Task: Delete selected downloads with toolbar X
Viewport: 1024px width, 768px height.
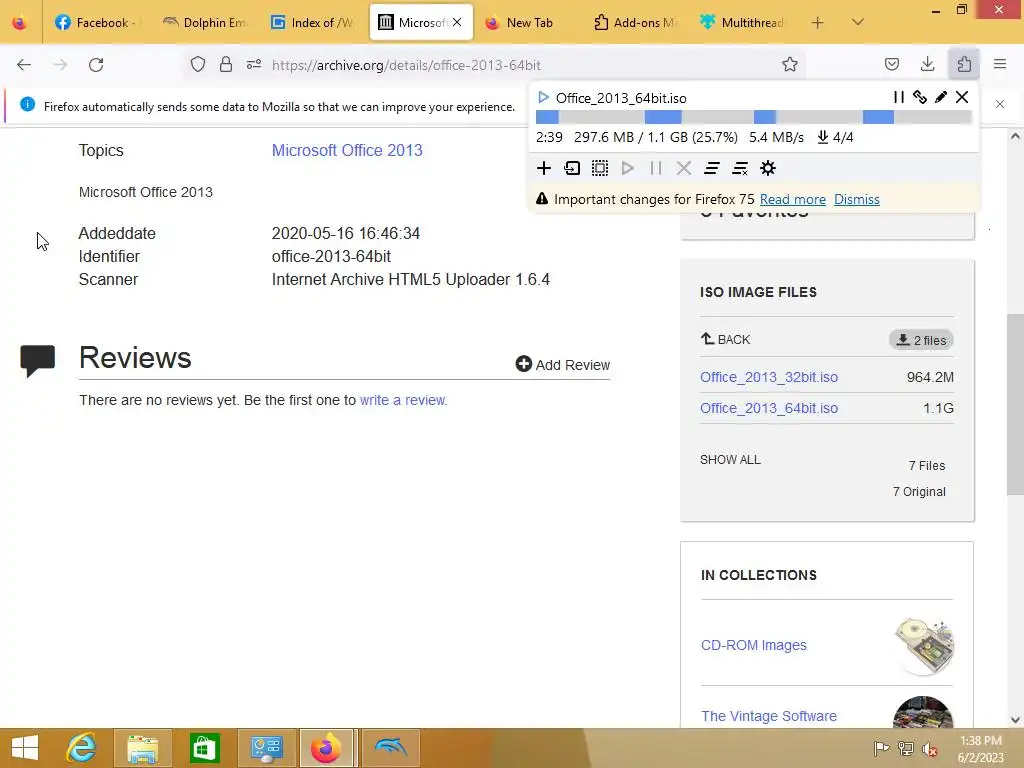Action: tap(684, 168)
